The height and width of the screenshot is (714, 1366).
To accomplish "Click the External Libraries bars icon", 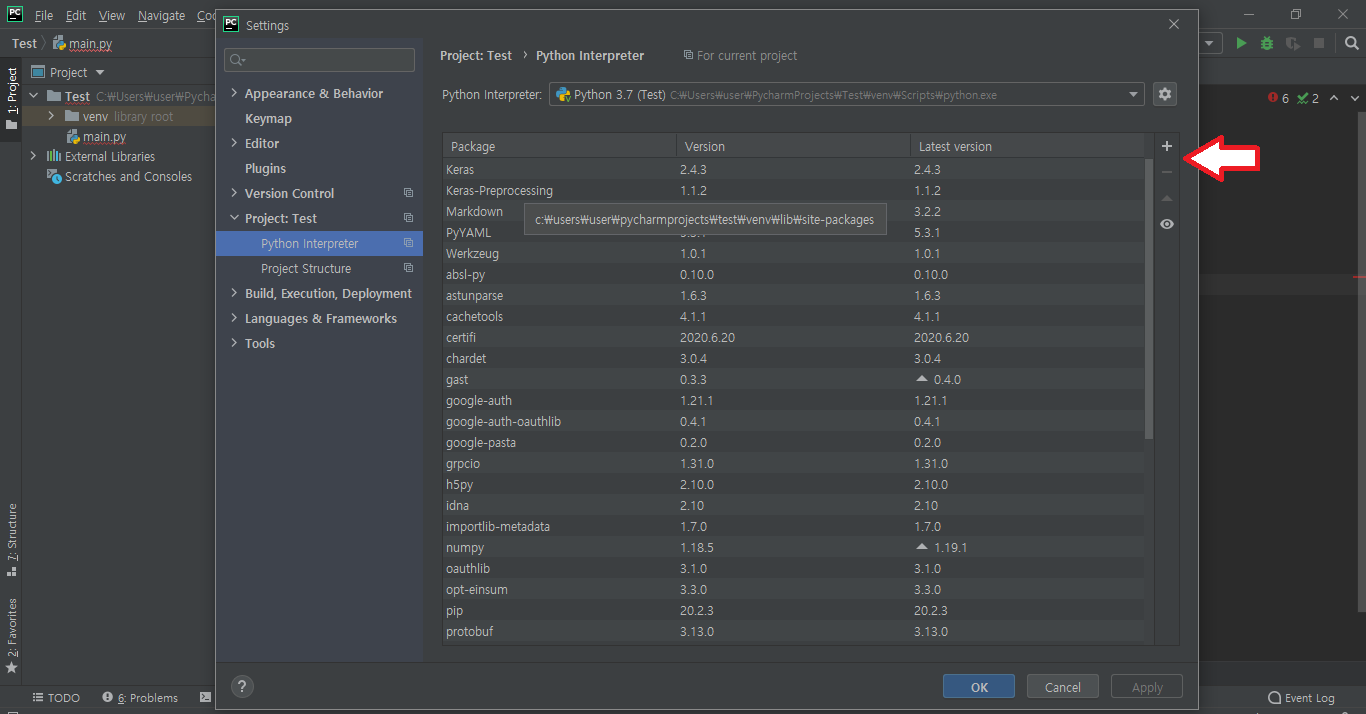I will click(x=54, y=156).
